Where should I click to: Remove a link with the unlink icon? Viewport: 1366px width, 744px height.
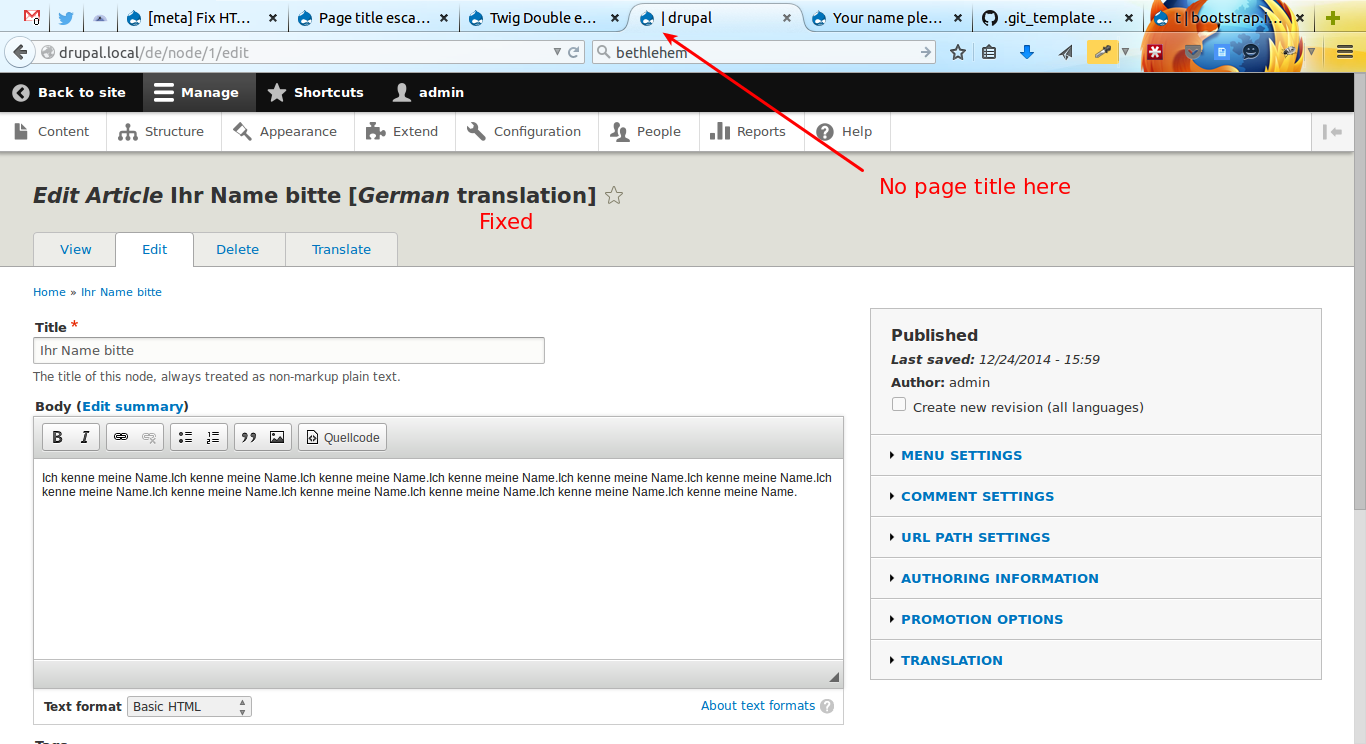(148, 436)
